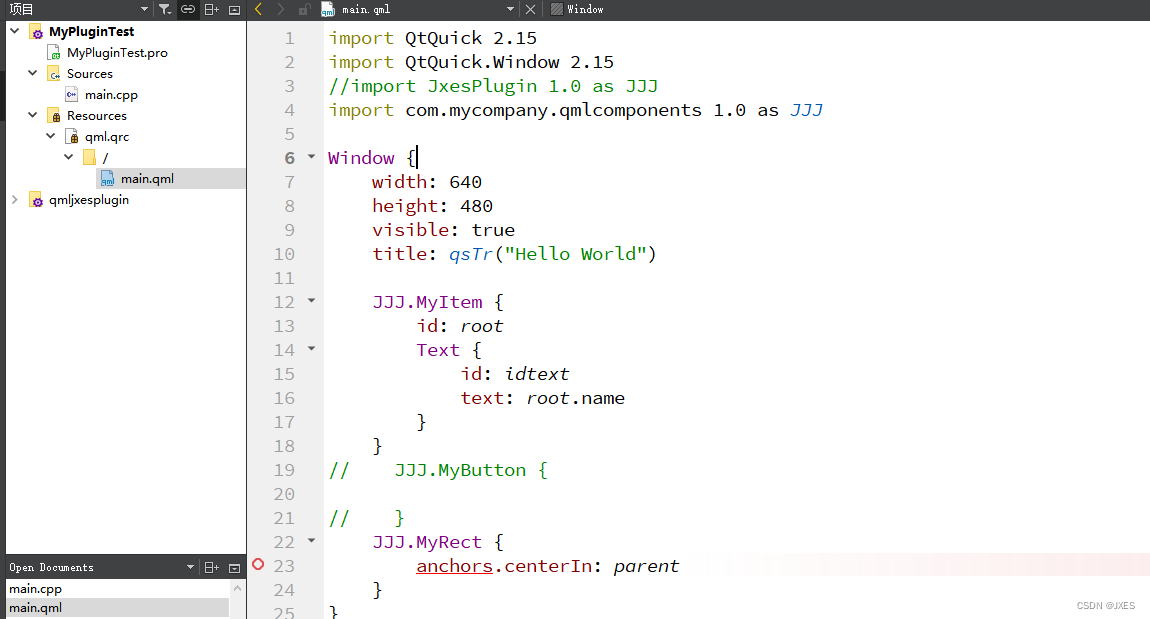Click the split project pane icon

click(212, 10)
